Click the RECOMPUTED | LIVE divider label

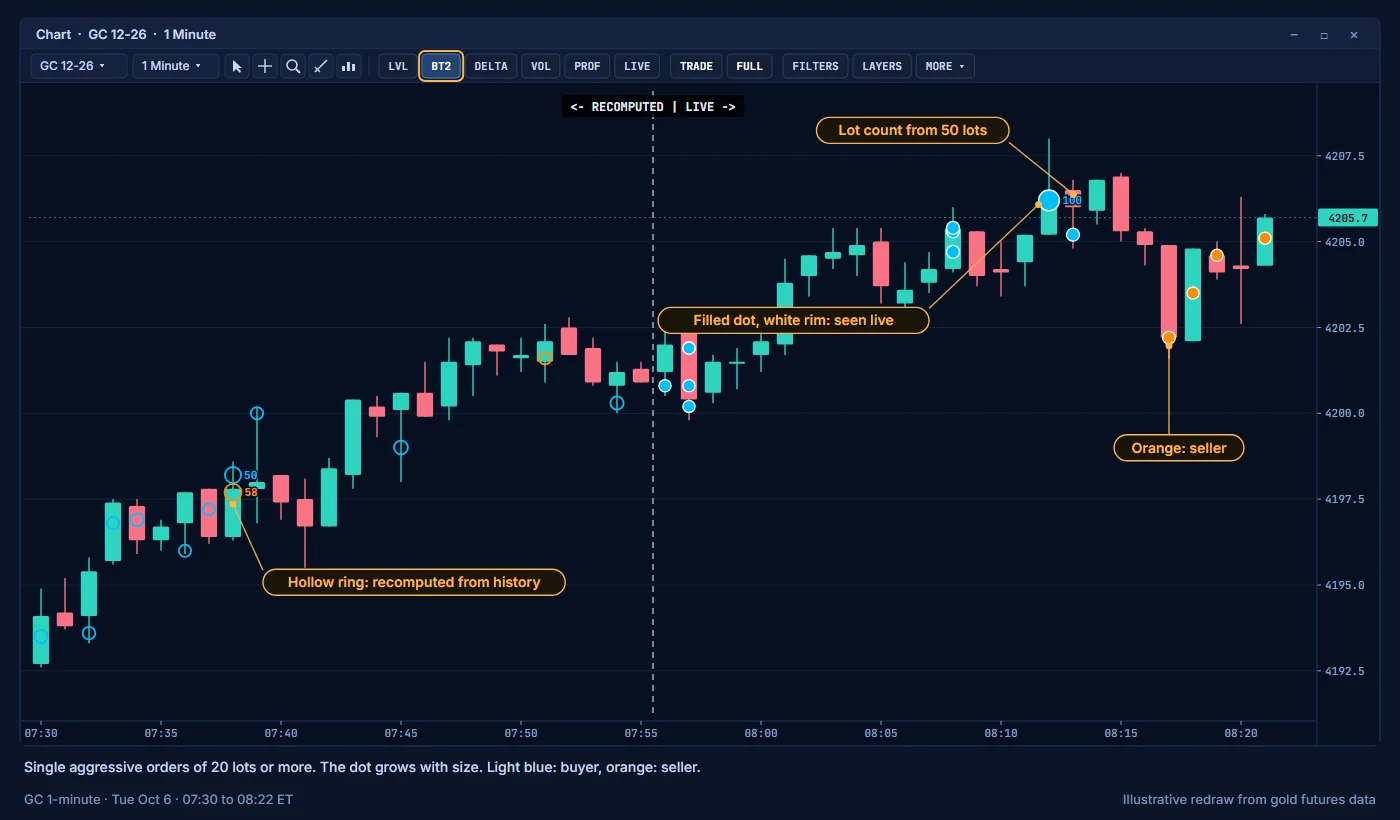(x=653, y=106)
